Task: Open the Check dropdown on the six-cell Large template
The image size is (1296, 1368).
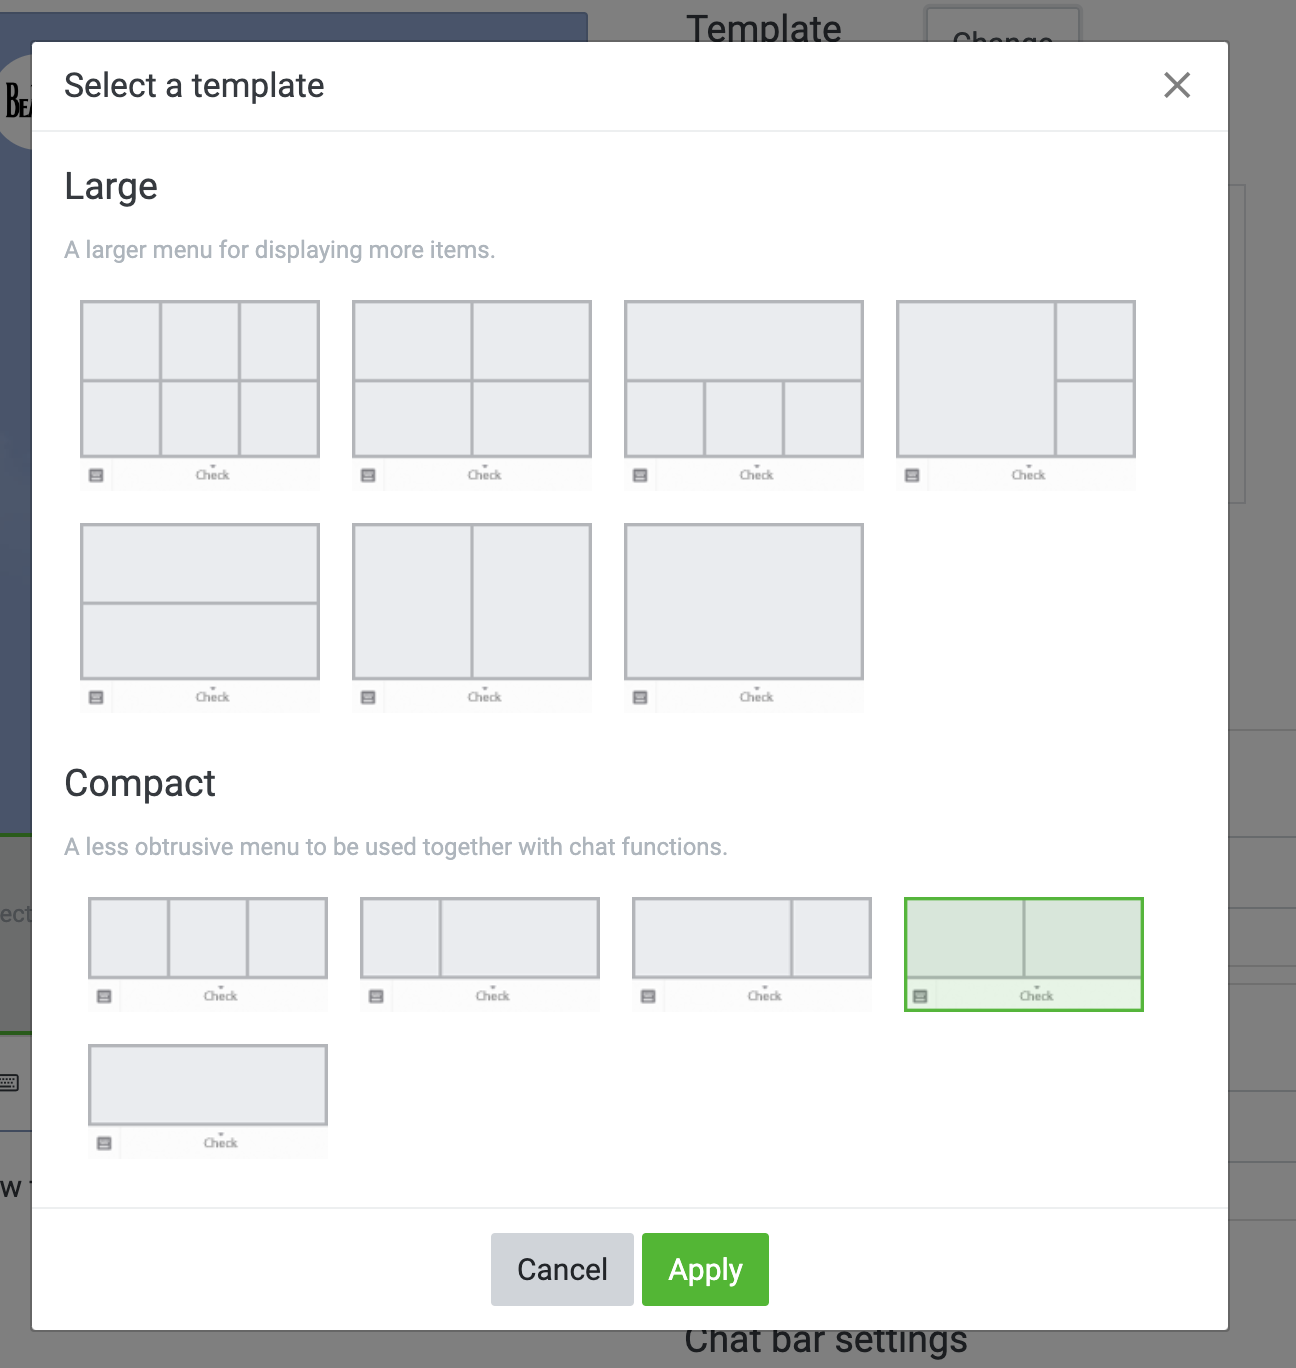Action: coord(213,474)
